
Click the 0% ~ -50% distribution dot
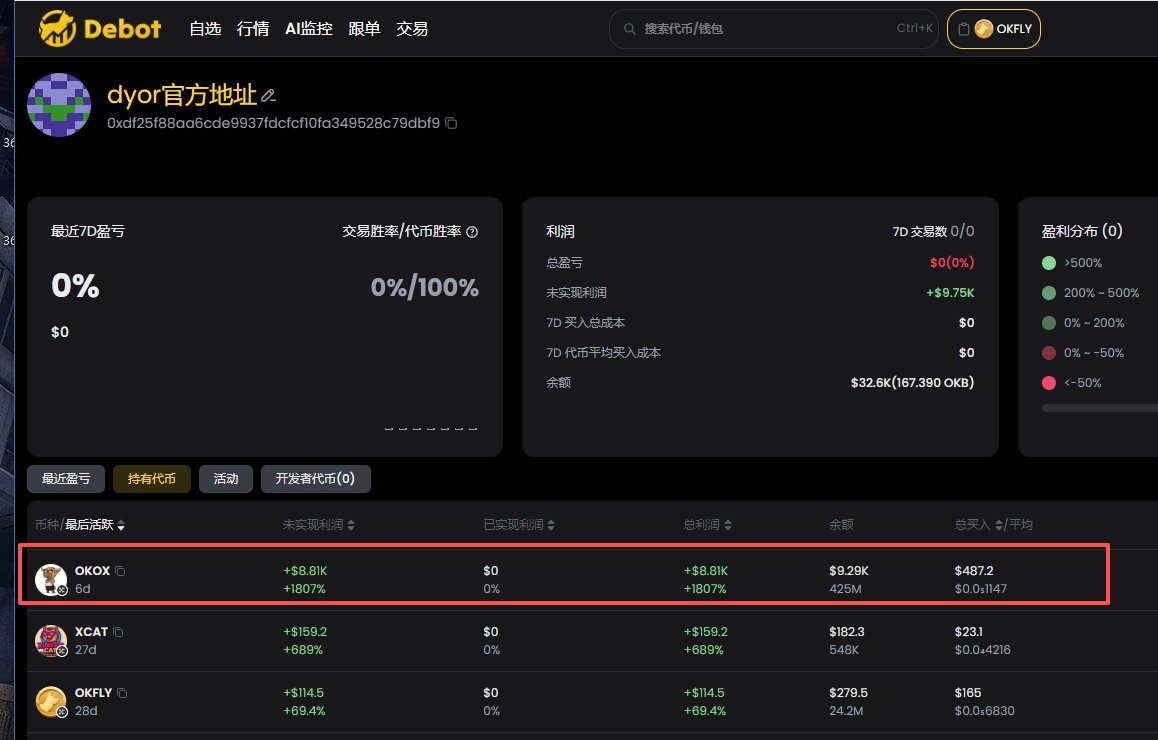(x=1049, y=353)
